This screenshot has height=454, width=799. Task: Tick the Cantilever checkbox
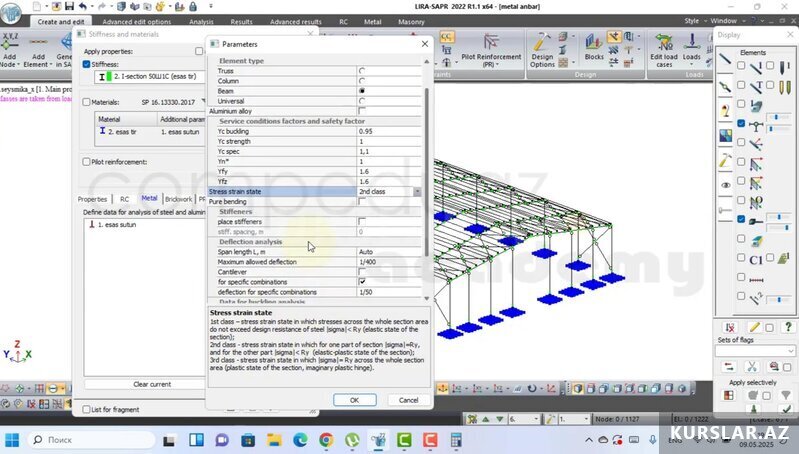[361, 272]
